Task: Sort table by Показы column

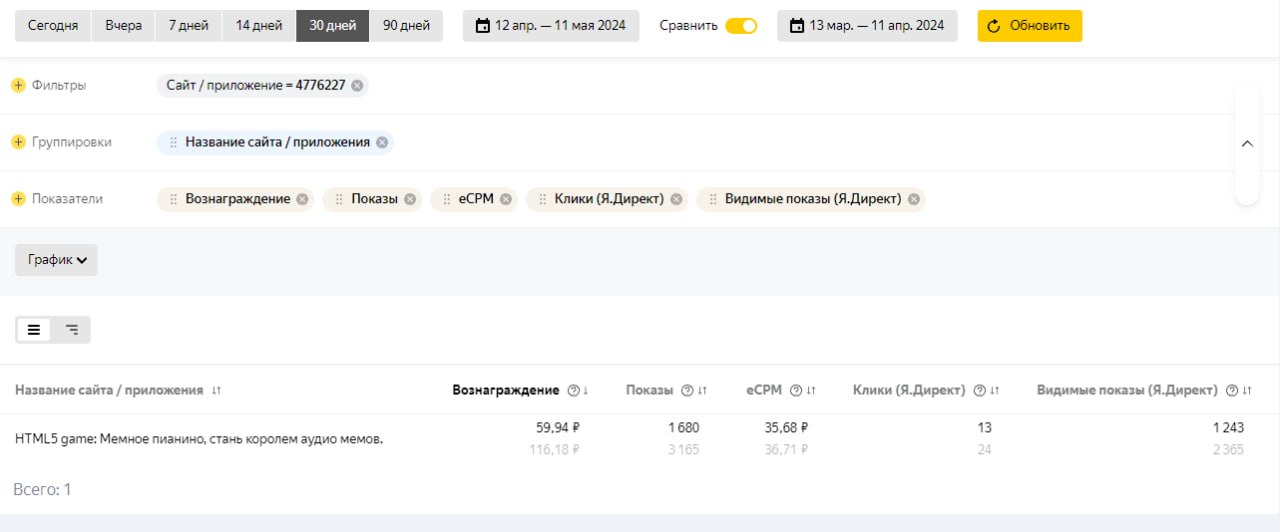Action: tap(703, 390)
